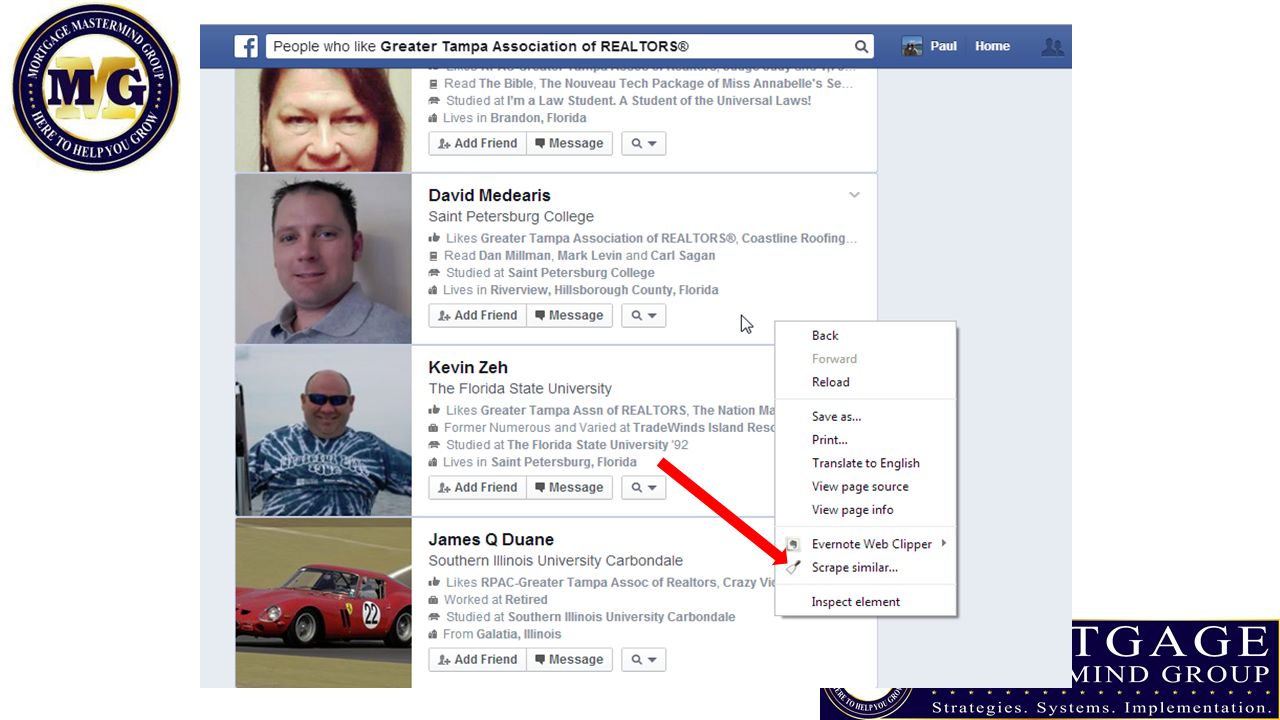Click TradeWinds Island Resorts workplace link
This screenshot has height=720, width=1280.
coord(704,428)
